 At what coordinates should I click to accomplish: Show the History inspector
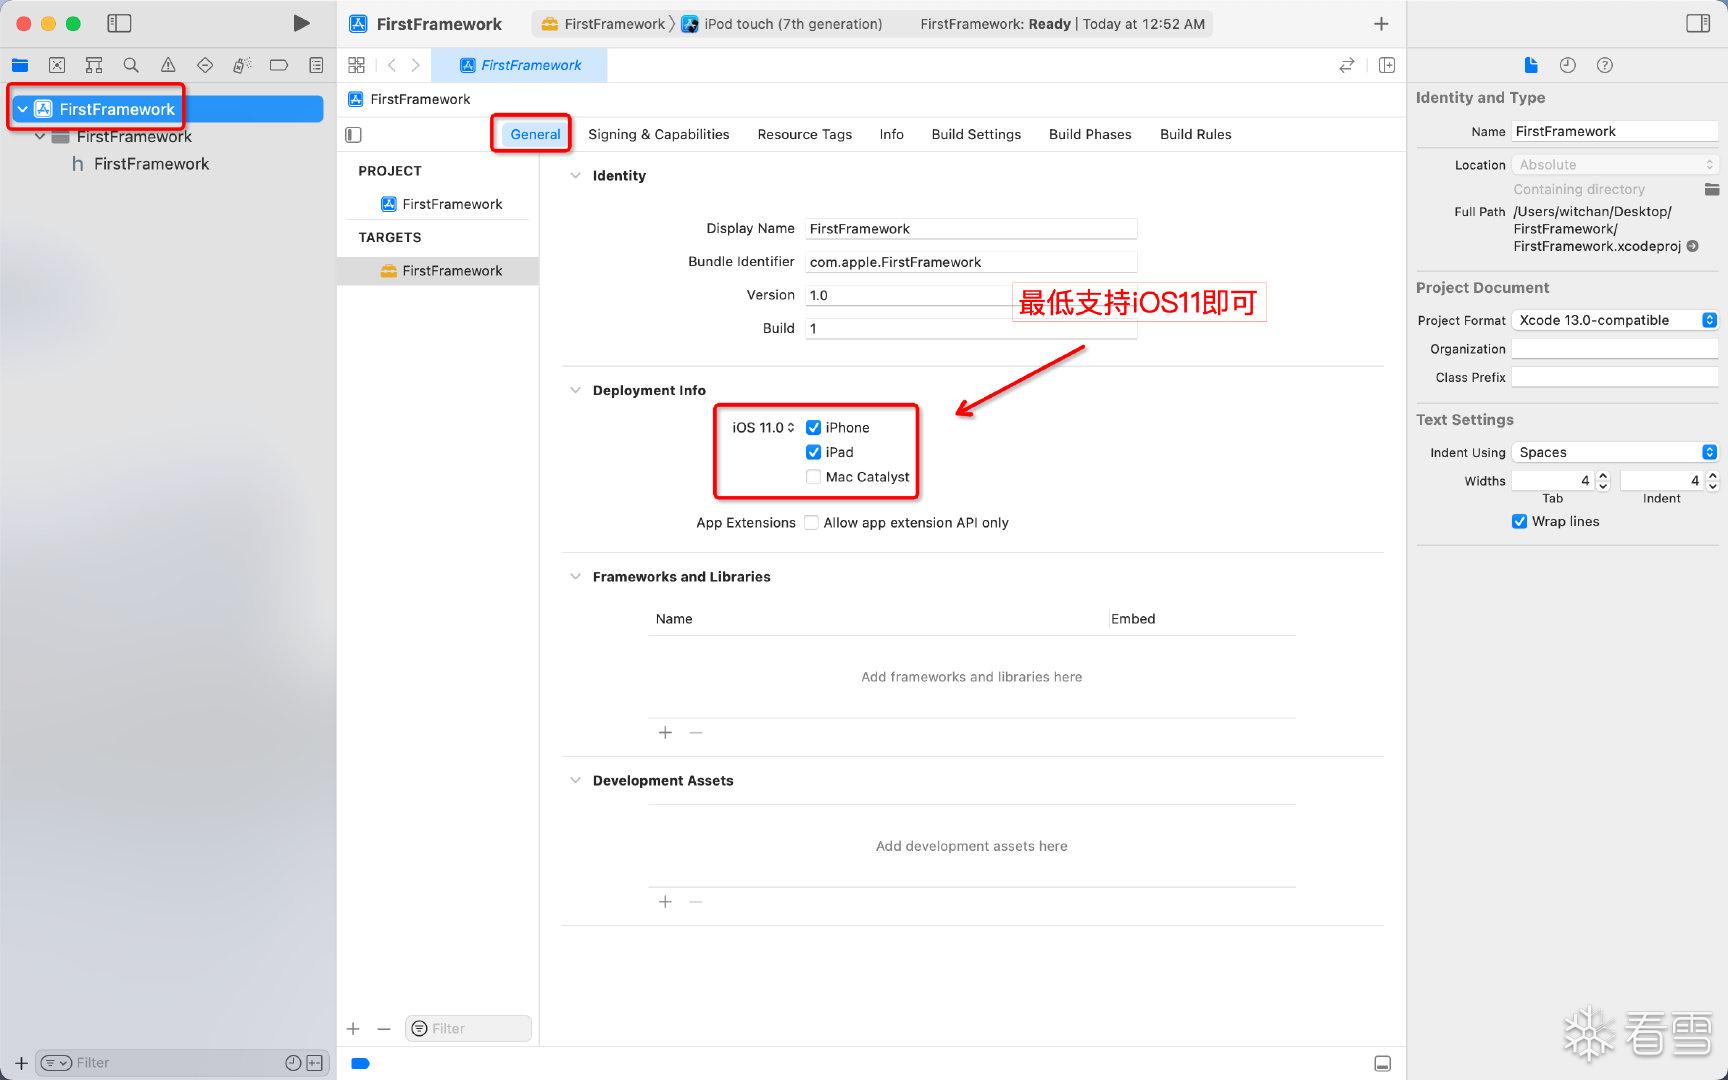click(x=1568, y=65)
